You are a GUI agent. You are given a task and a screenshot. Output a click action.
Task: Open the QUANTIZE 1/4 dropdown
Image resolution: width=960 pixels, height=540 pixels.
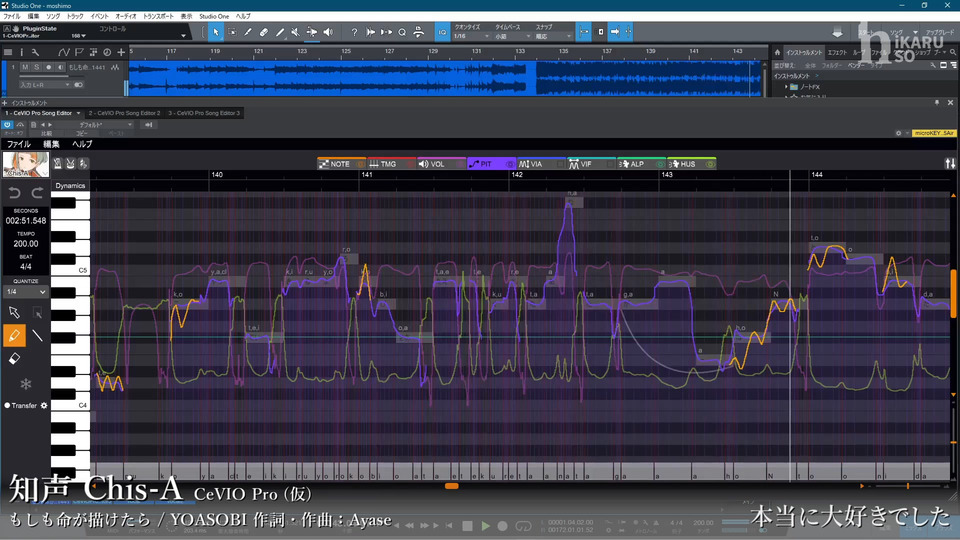click(25, 292)
